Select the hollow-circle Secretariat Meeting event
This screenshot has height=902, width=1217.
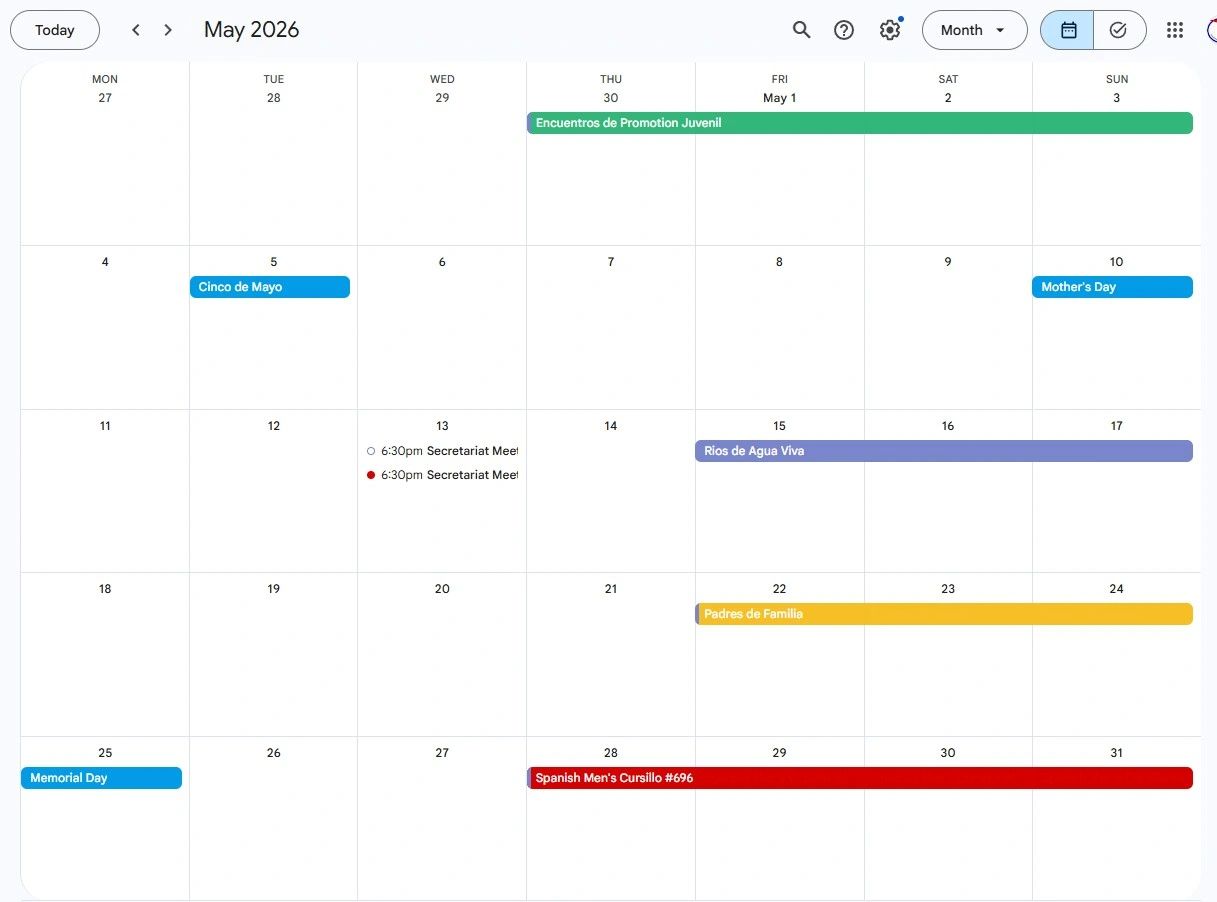pos(442,451)
